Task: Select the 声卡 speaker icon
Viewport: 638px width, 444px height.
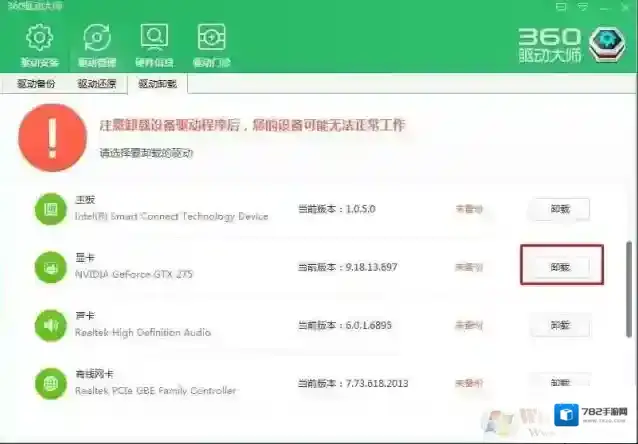Action: point(49,325)
